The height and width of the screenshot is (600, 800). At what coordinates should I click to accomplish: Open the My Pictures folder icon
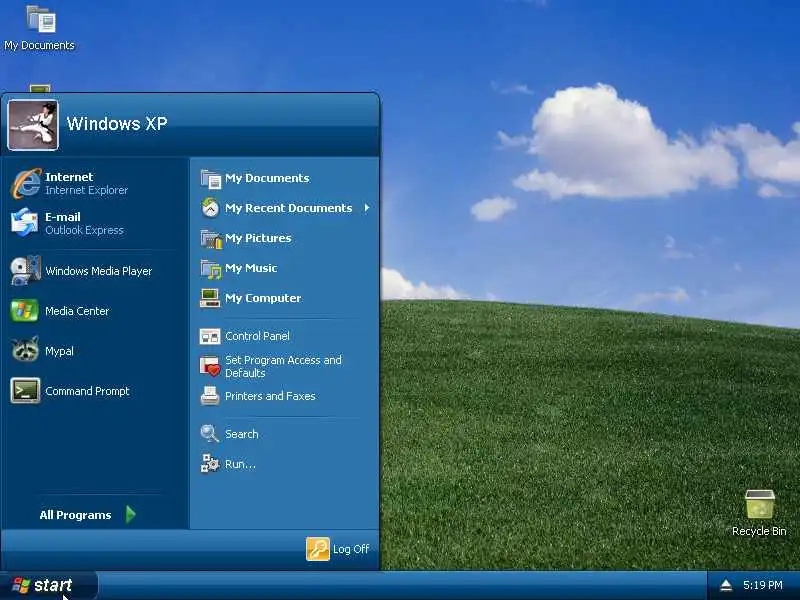click(x=211, y=238)
